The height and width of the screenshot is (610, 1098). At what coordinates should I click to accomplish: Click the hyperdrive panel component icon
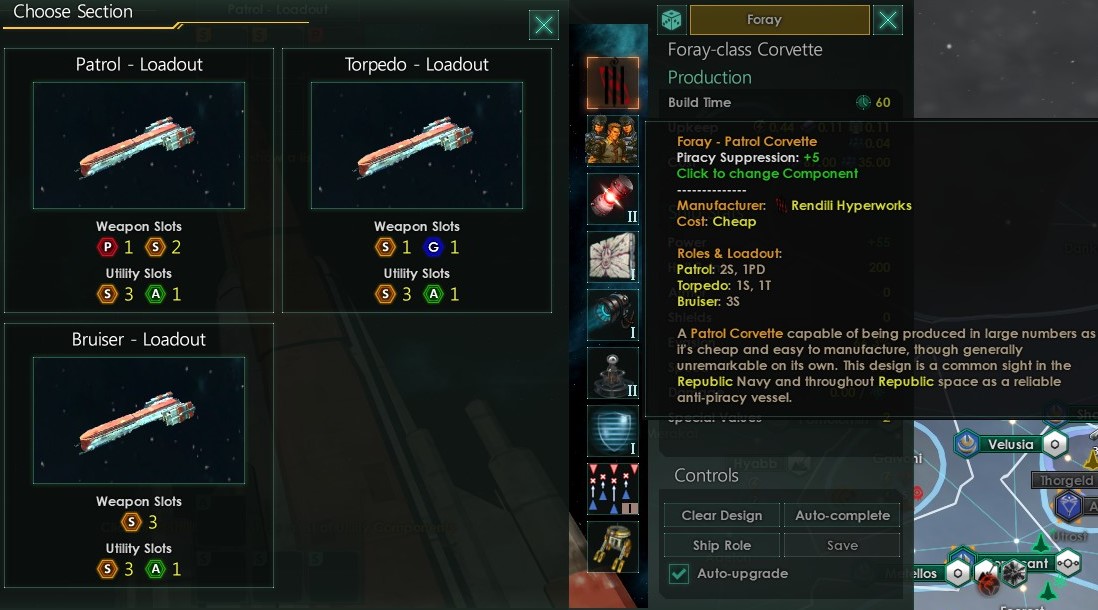(613, 257)
